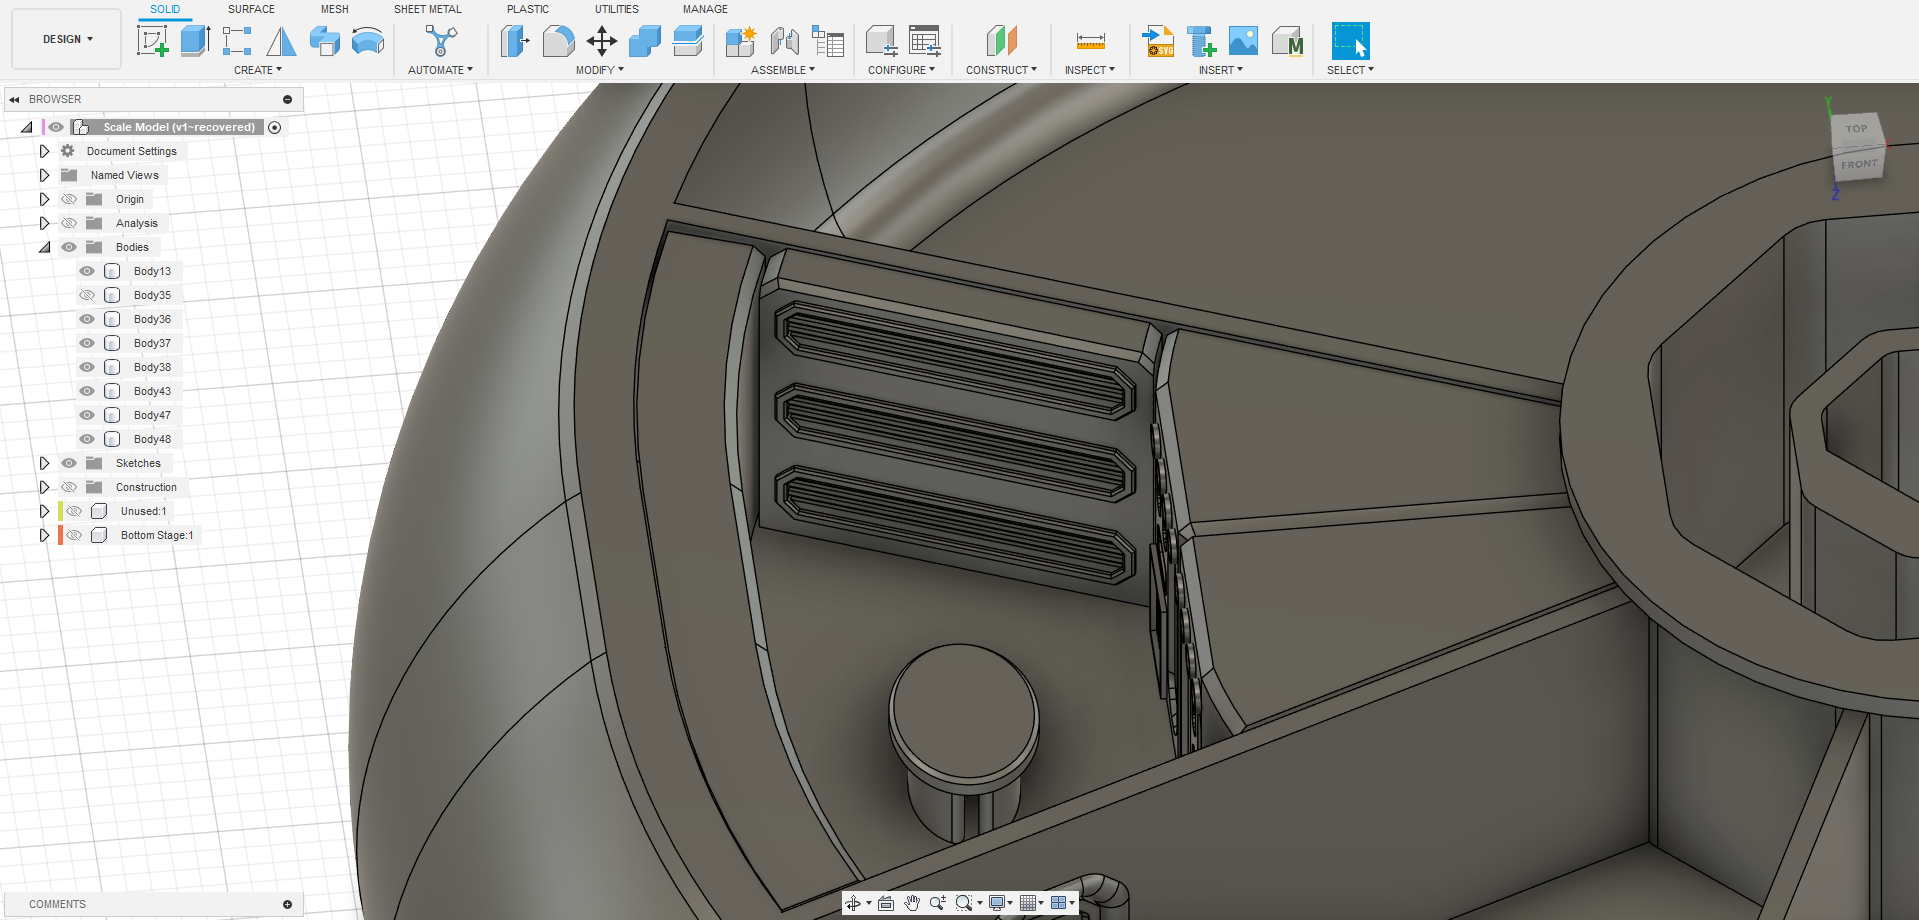The image size is (1919, 920).
Task: Activate the Measure tool icon
Action: (1090, 41)
